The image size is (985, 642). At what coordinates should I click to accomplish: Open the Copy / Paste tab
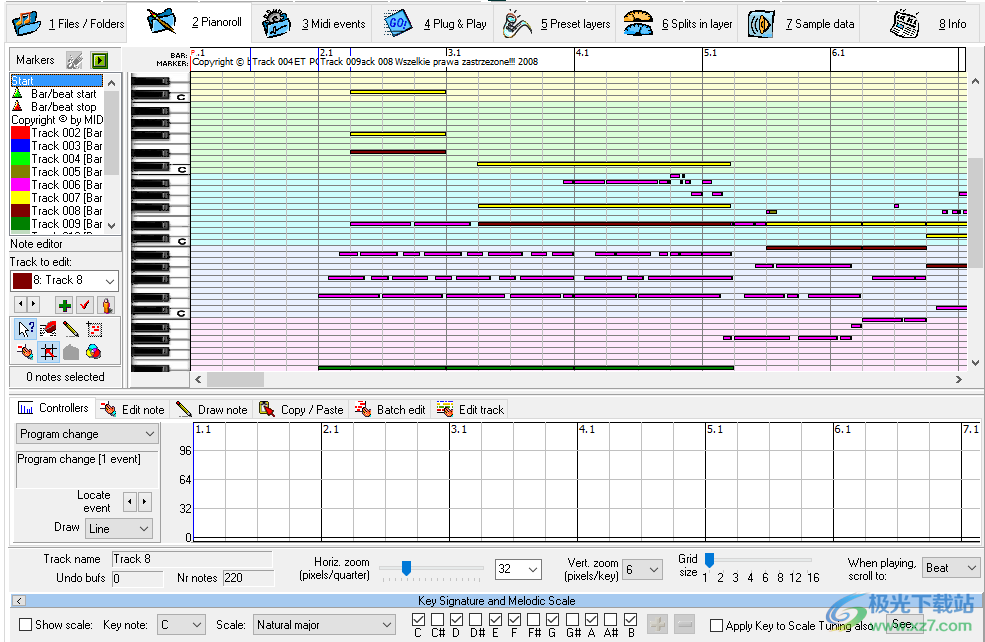coord(301,410)
